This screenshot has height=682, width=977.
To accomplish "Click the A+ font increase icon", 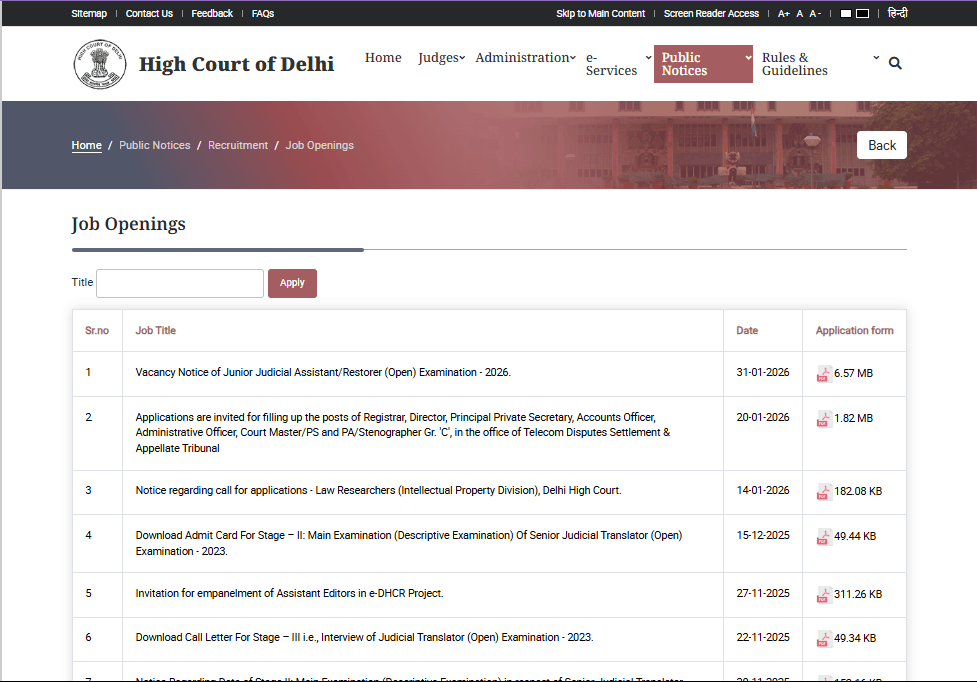I will [x=784, y=13].
